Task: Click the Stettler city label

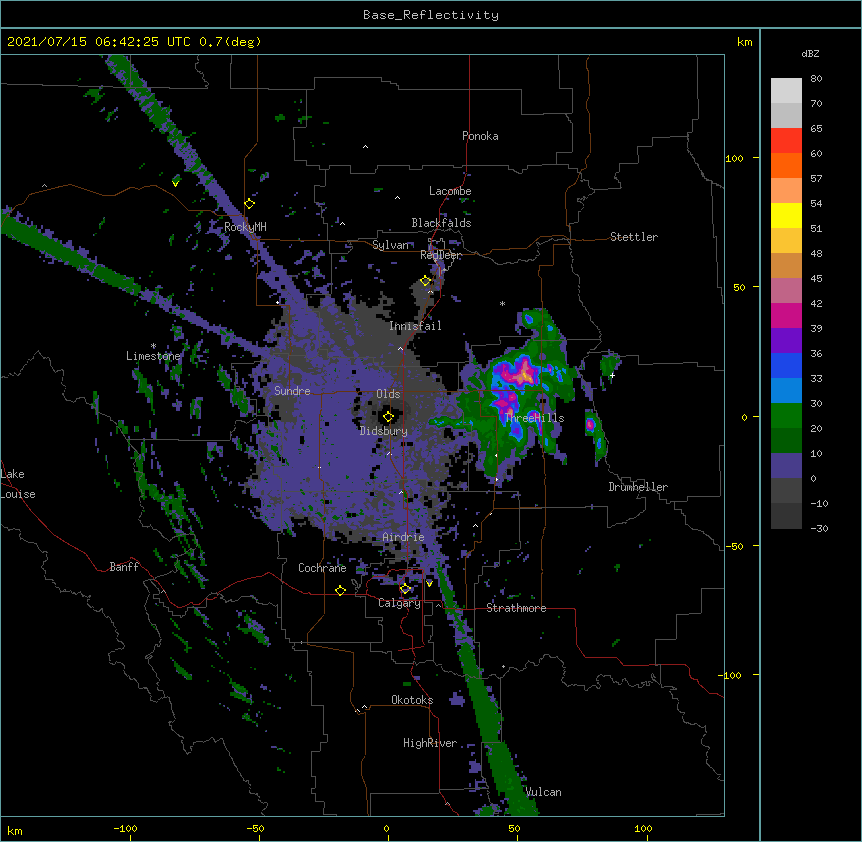Action: pyautogui.click(x=634, y=237)
